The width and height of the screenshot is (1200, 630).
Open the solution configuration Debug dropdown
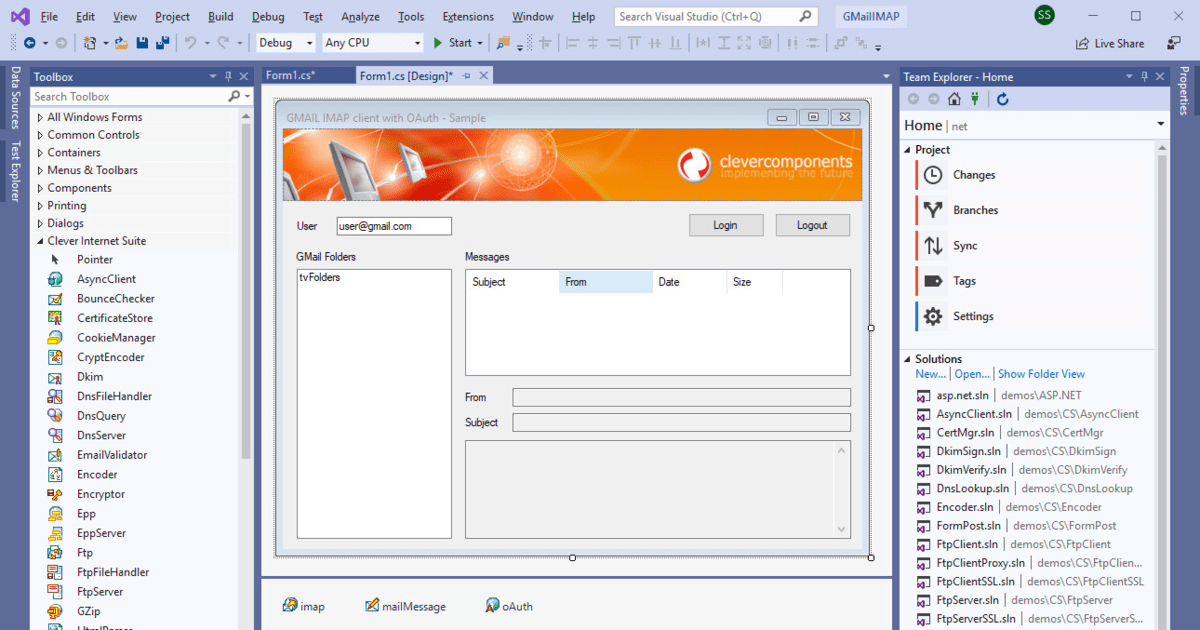pyautogui.click(x=283, y=43)
